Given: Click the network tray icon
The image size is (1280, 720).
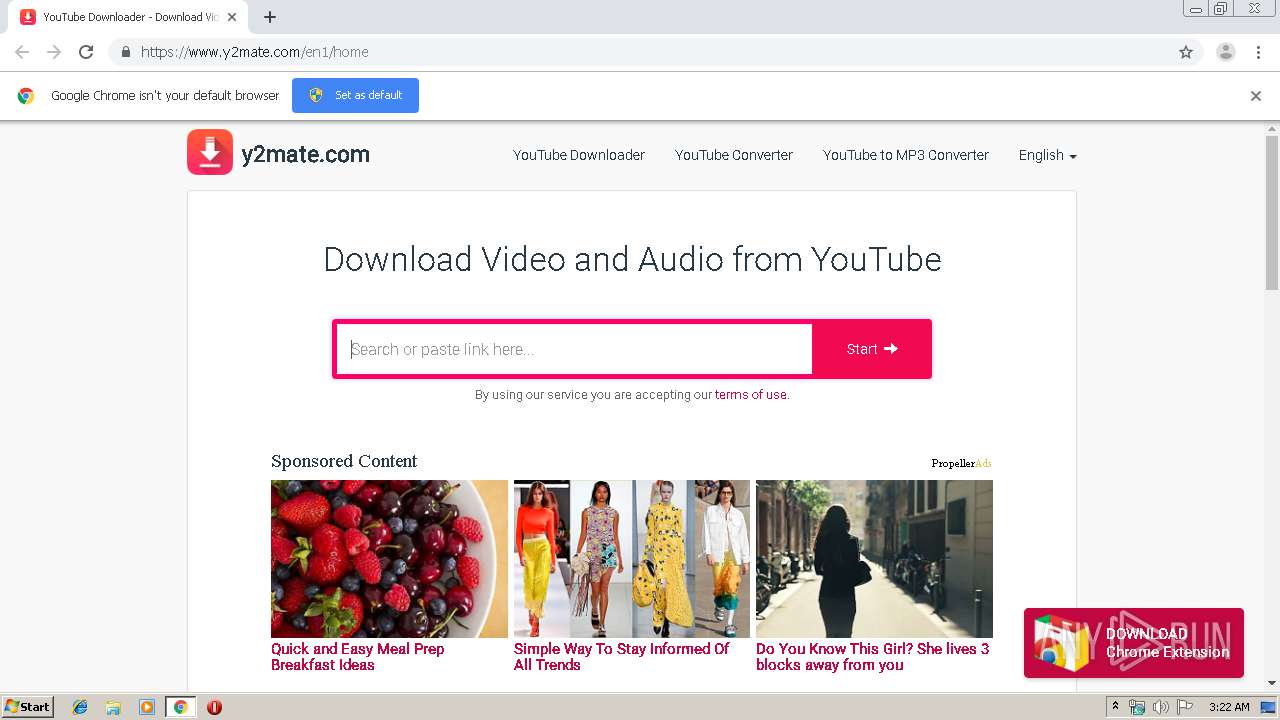Looking at the screenshot, I should tap(1137, 707).
